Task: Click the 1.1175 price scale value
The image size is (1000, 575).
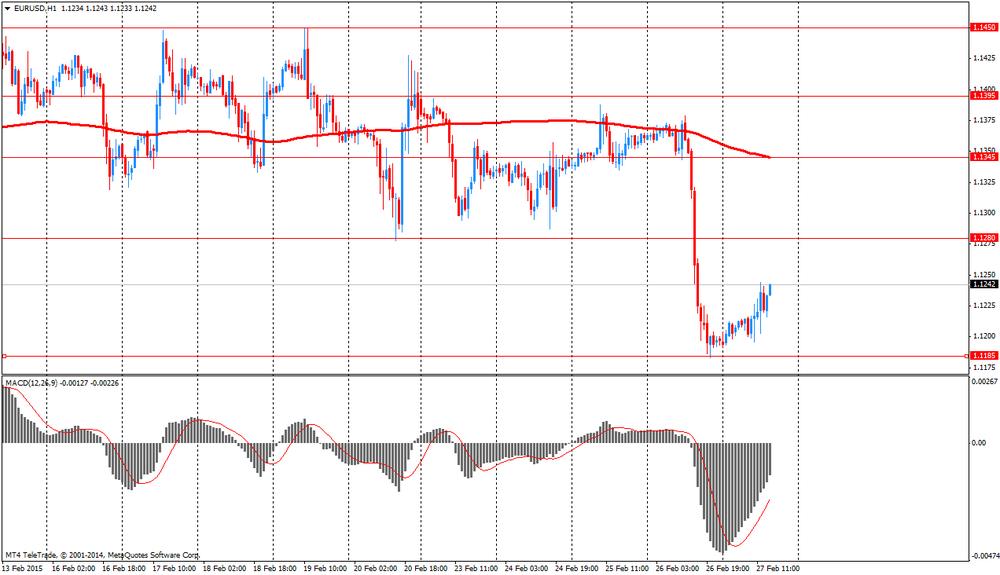Action: coord(984,367)
